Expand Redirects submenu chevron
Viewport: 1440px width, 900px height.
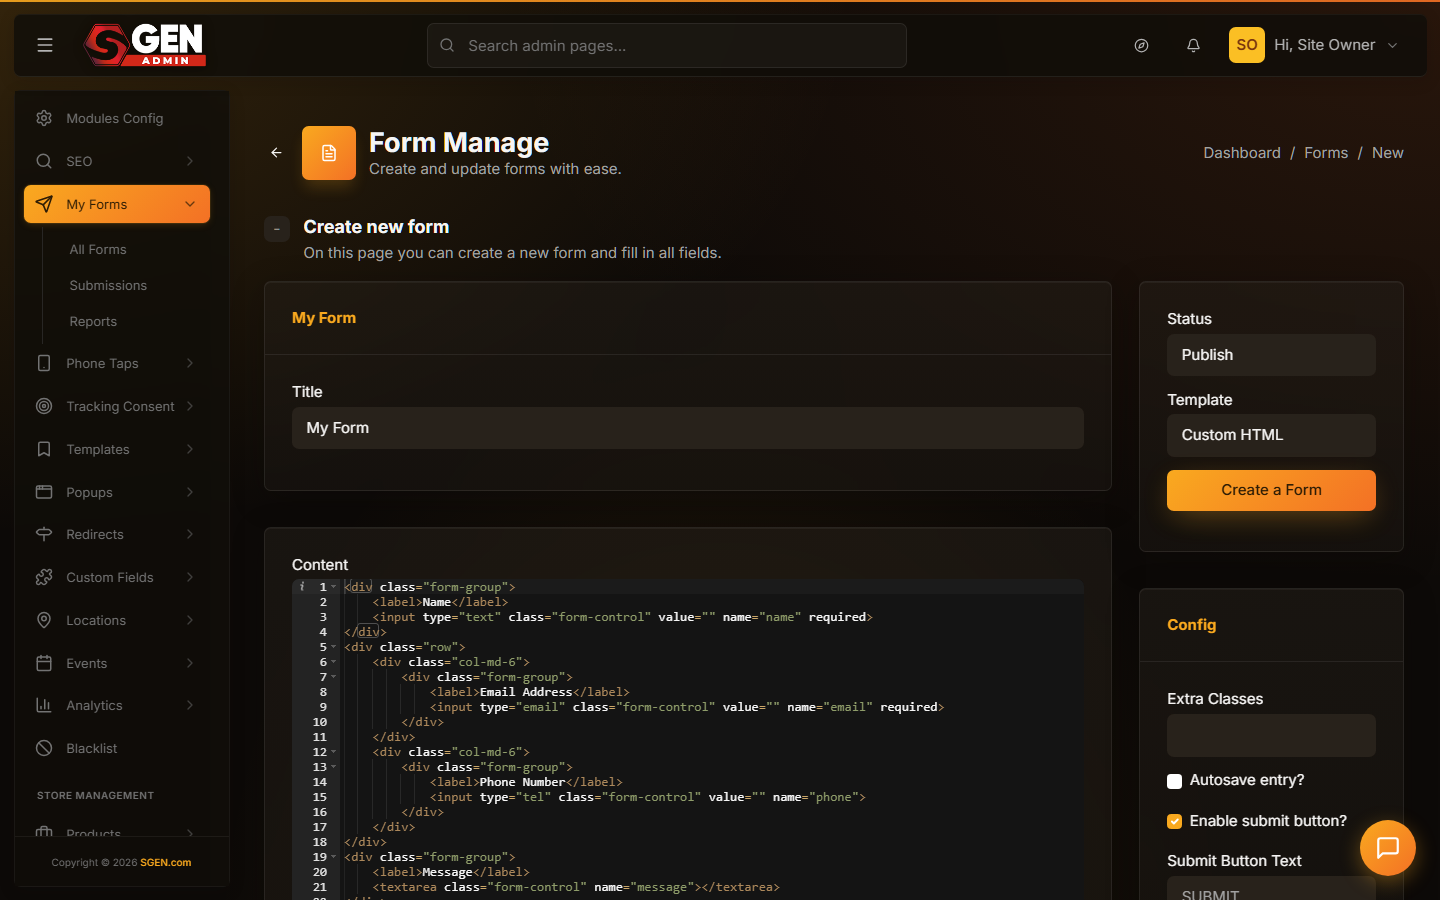point(190,534)
